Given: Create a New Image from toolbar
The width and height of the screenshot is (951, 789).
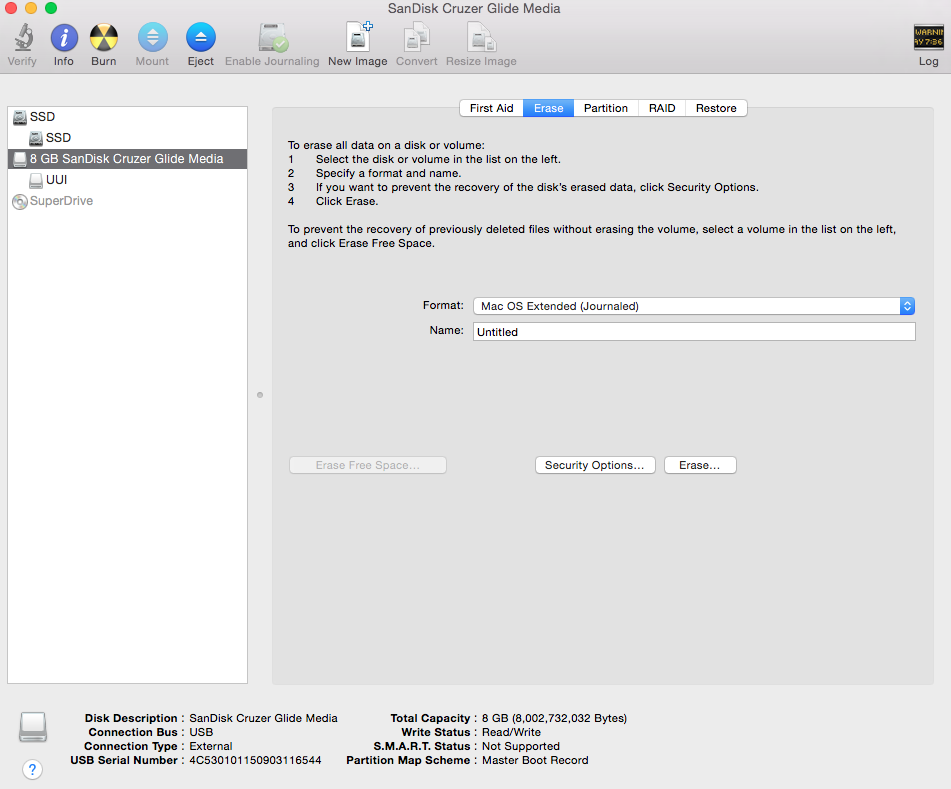Looking at the screenshot, I should 358,38.
